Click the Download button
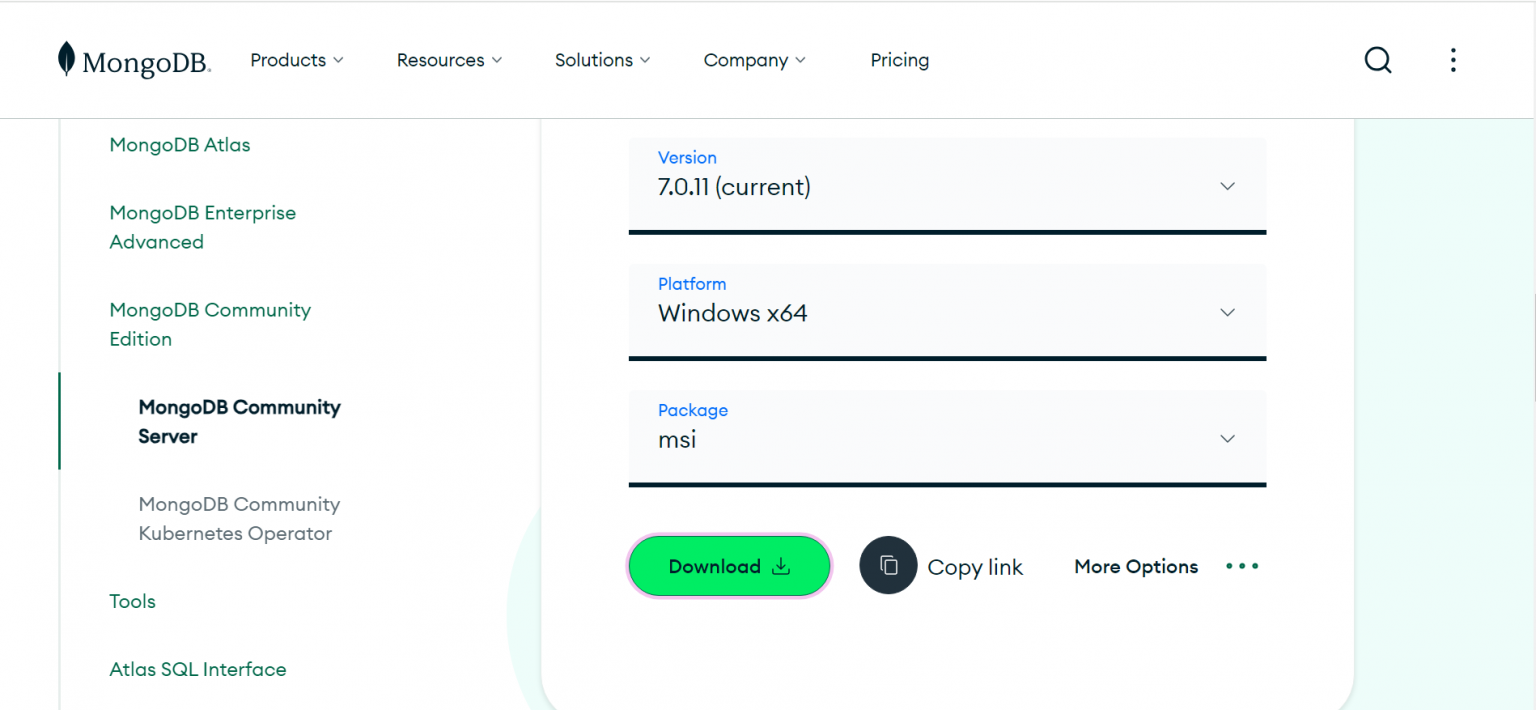This screenshot has height=710, width=1536. coord(729,566)
